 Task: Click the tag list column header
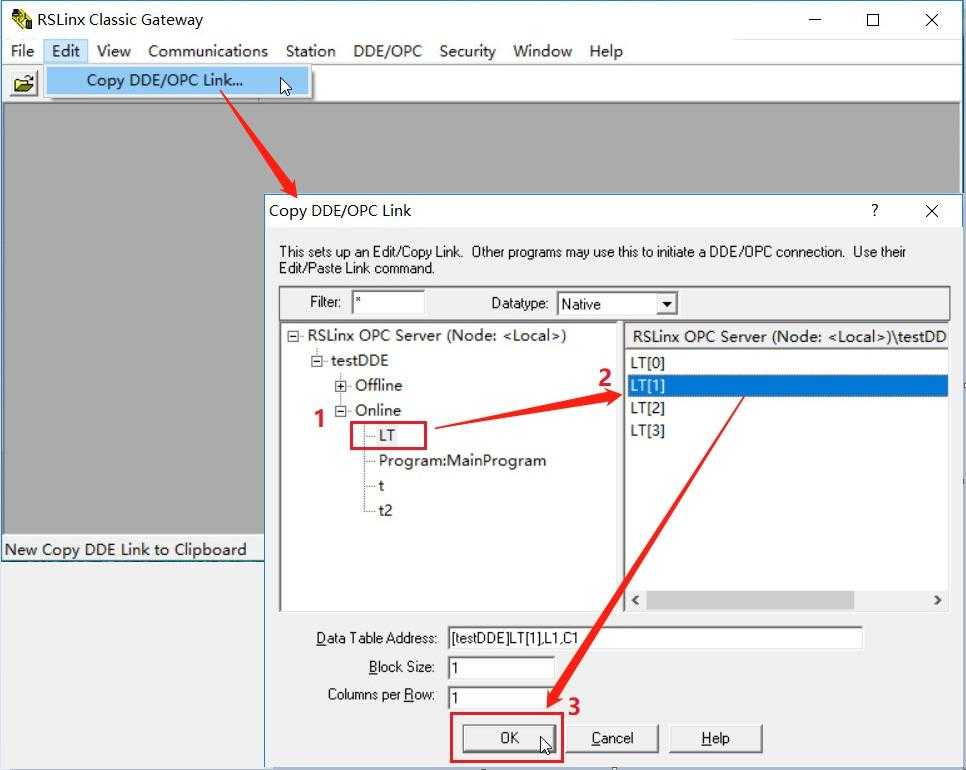pos(787,336)
